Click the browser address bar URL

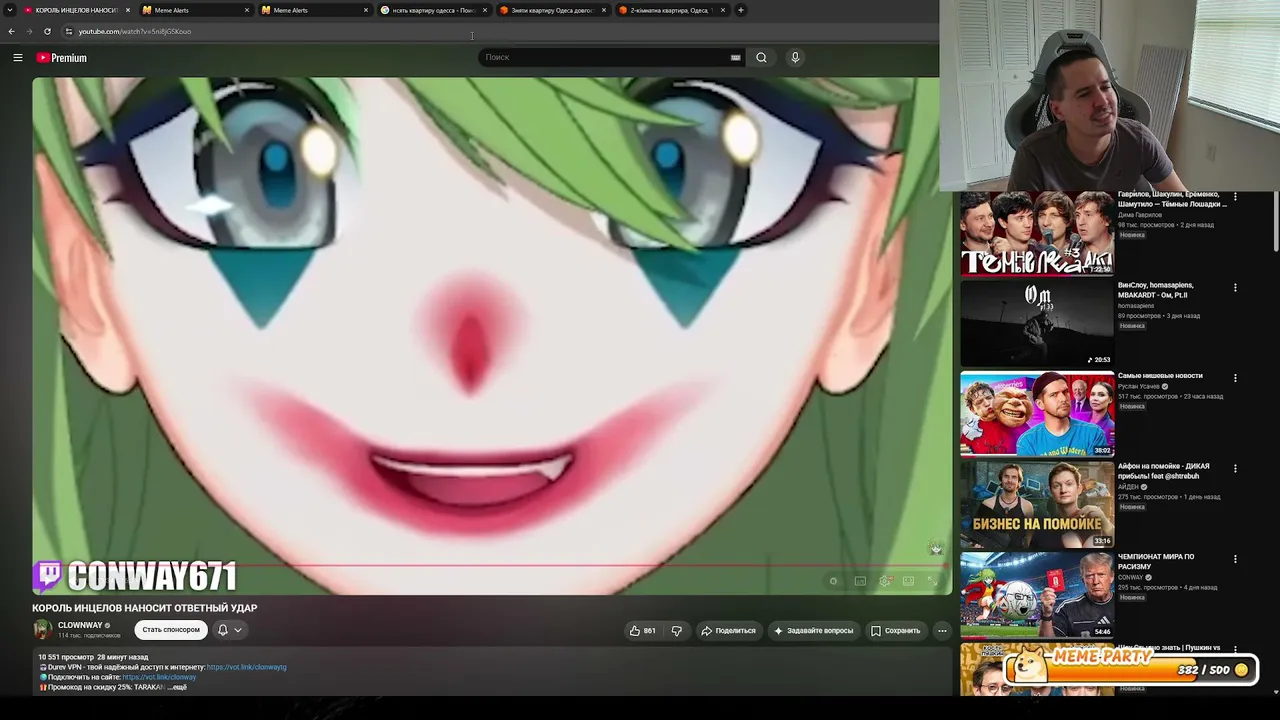(x=135, y=31)
